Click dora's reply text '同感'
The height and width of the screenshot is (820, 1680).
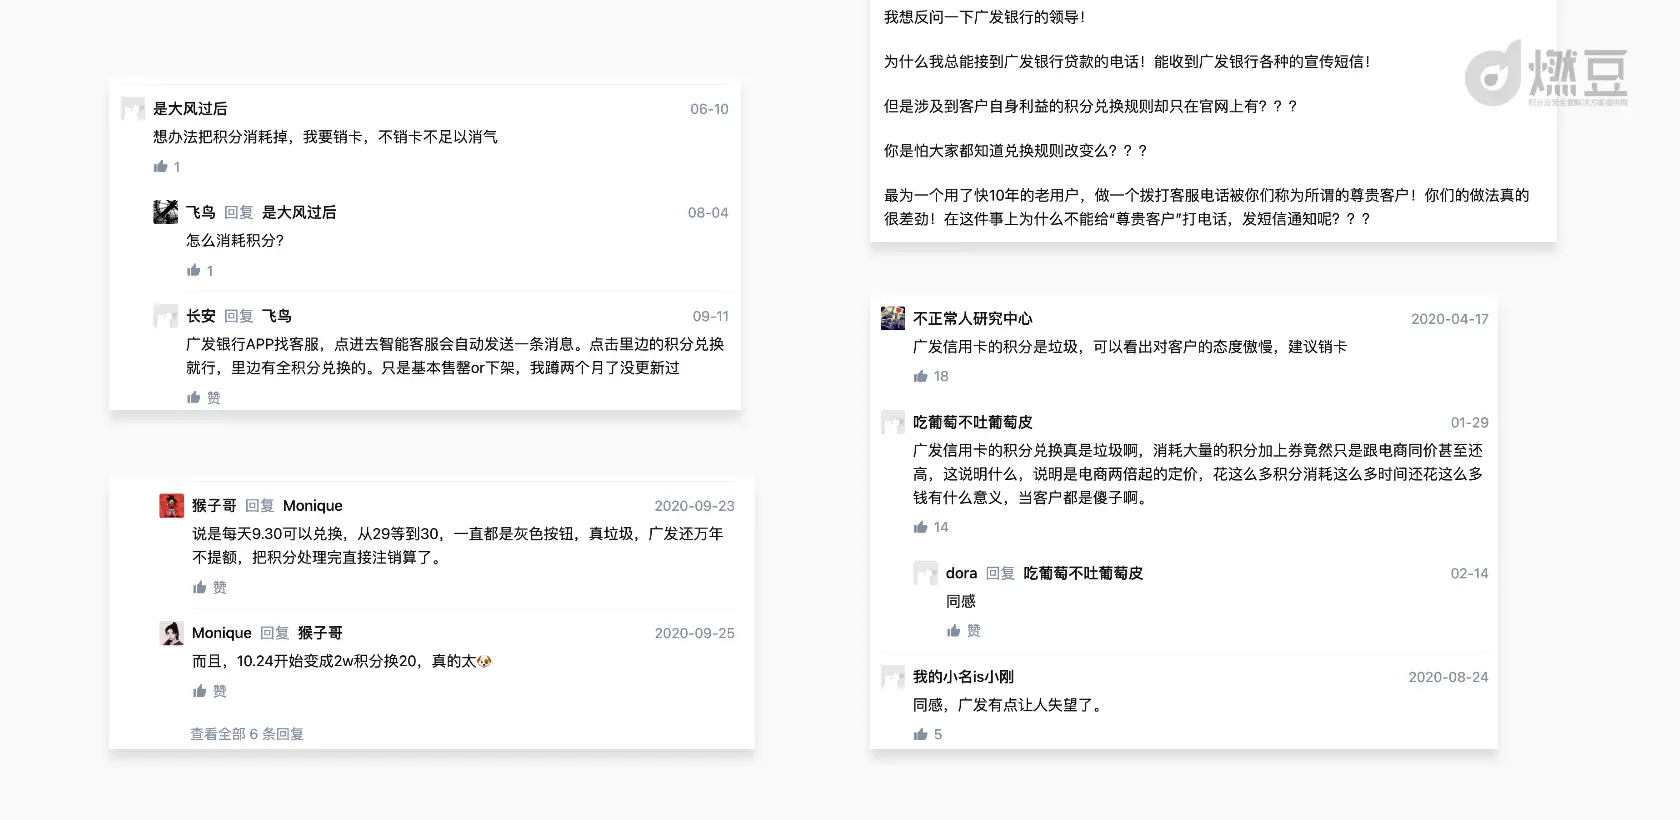(961, 602)
